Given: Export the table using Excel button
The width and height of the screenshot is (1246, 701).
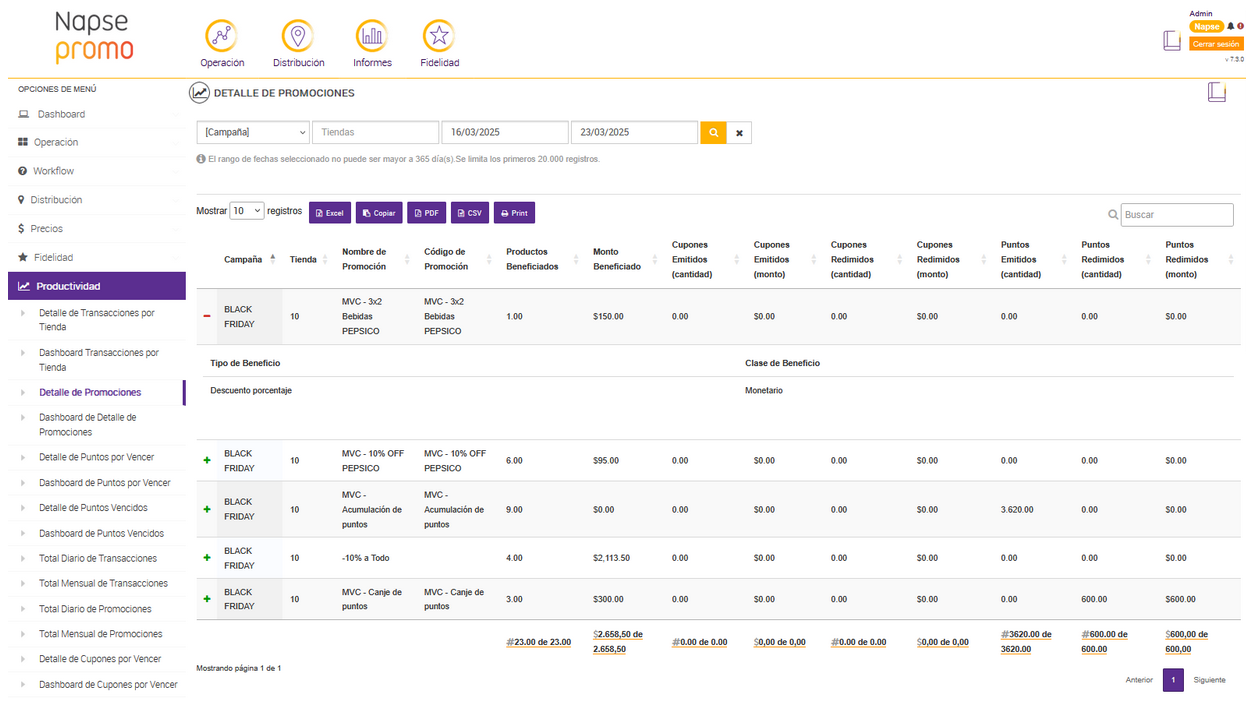Looking at the screenshot, I should click(x=330, y=213).
